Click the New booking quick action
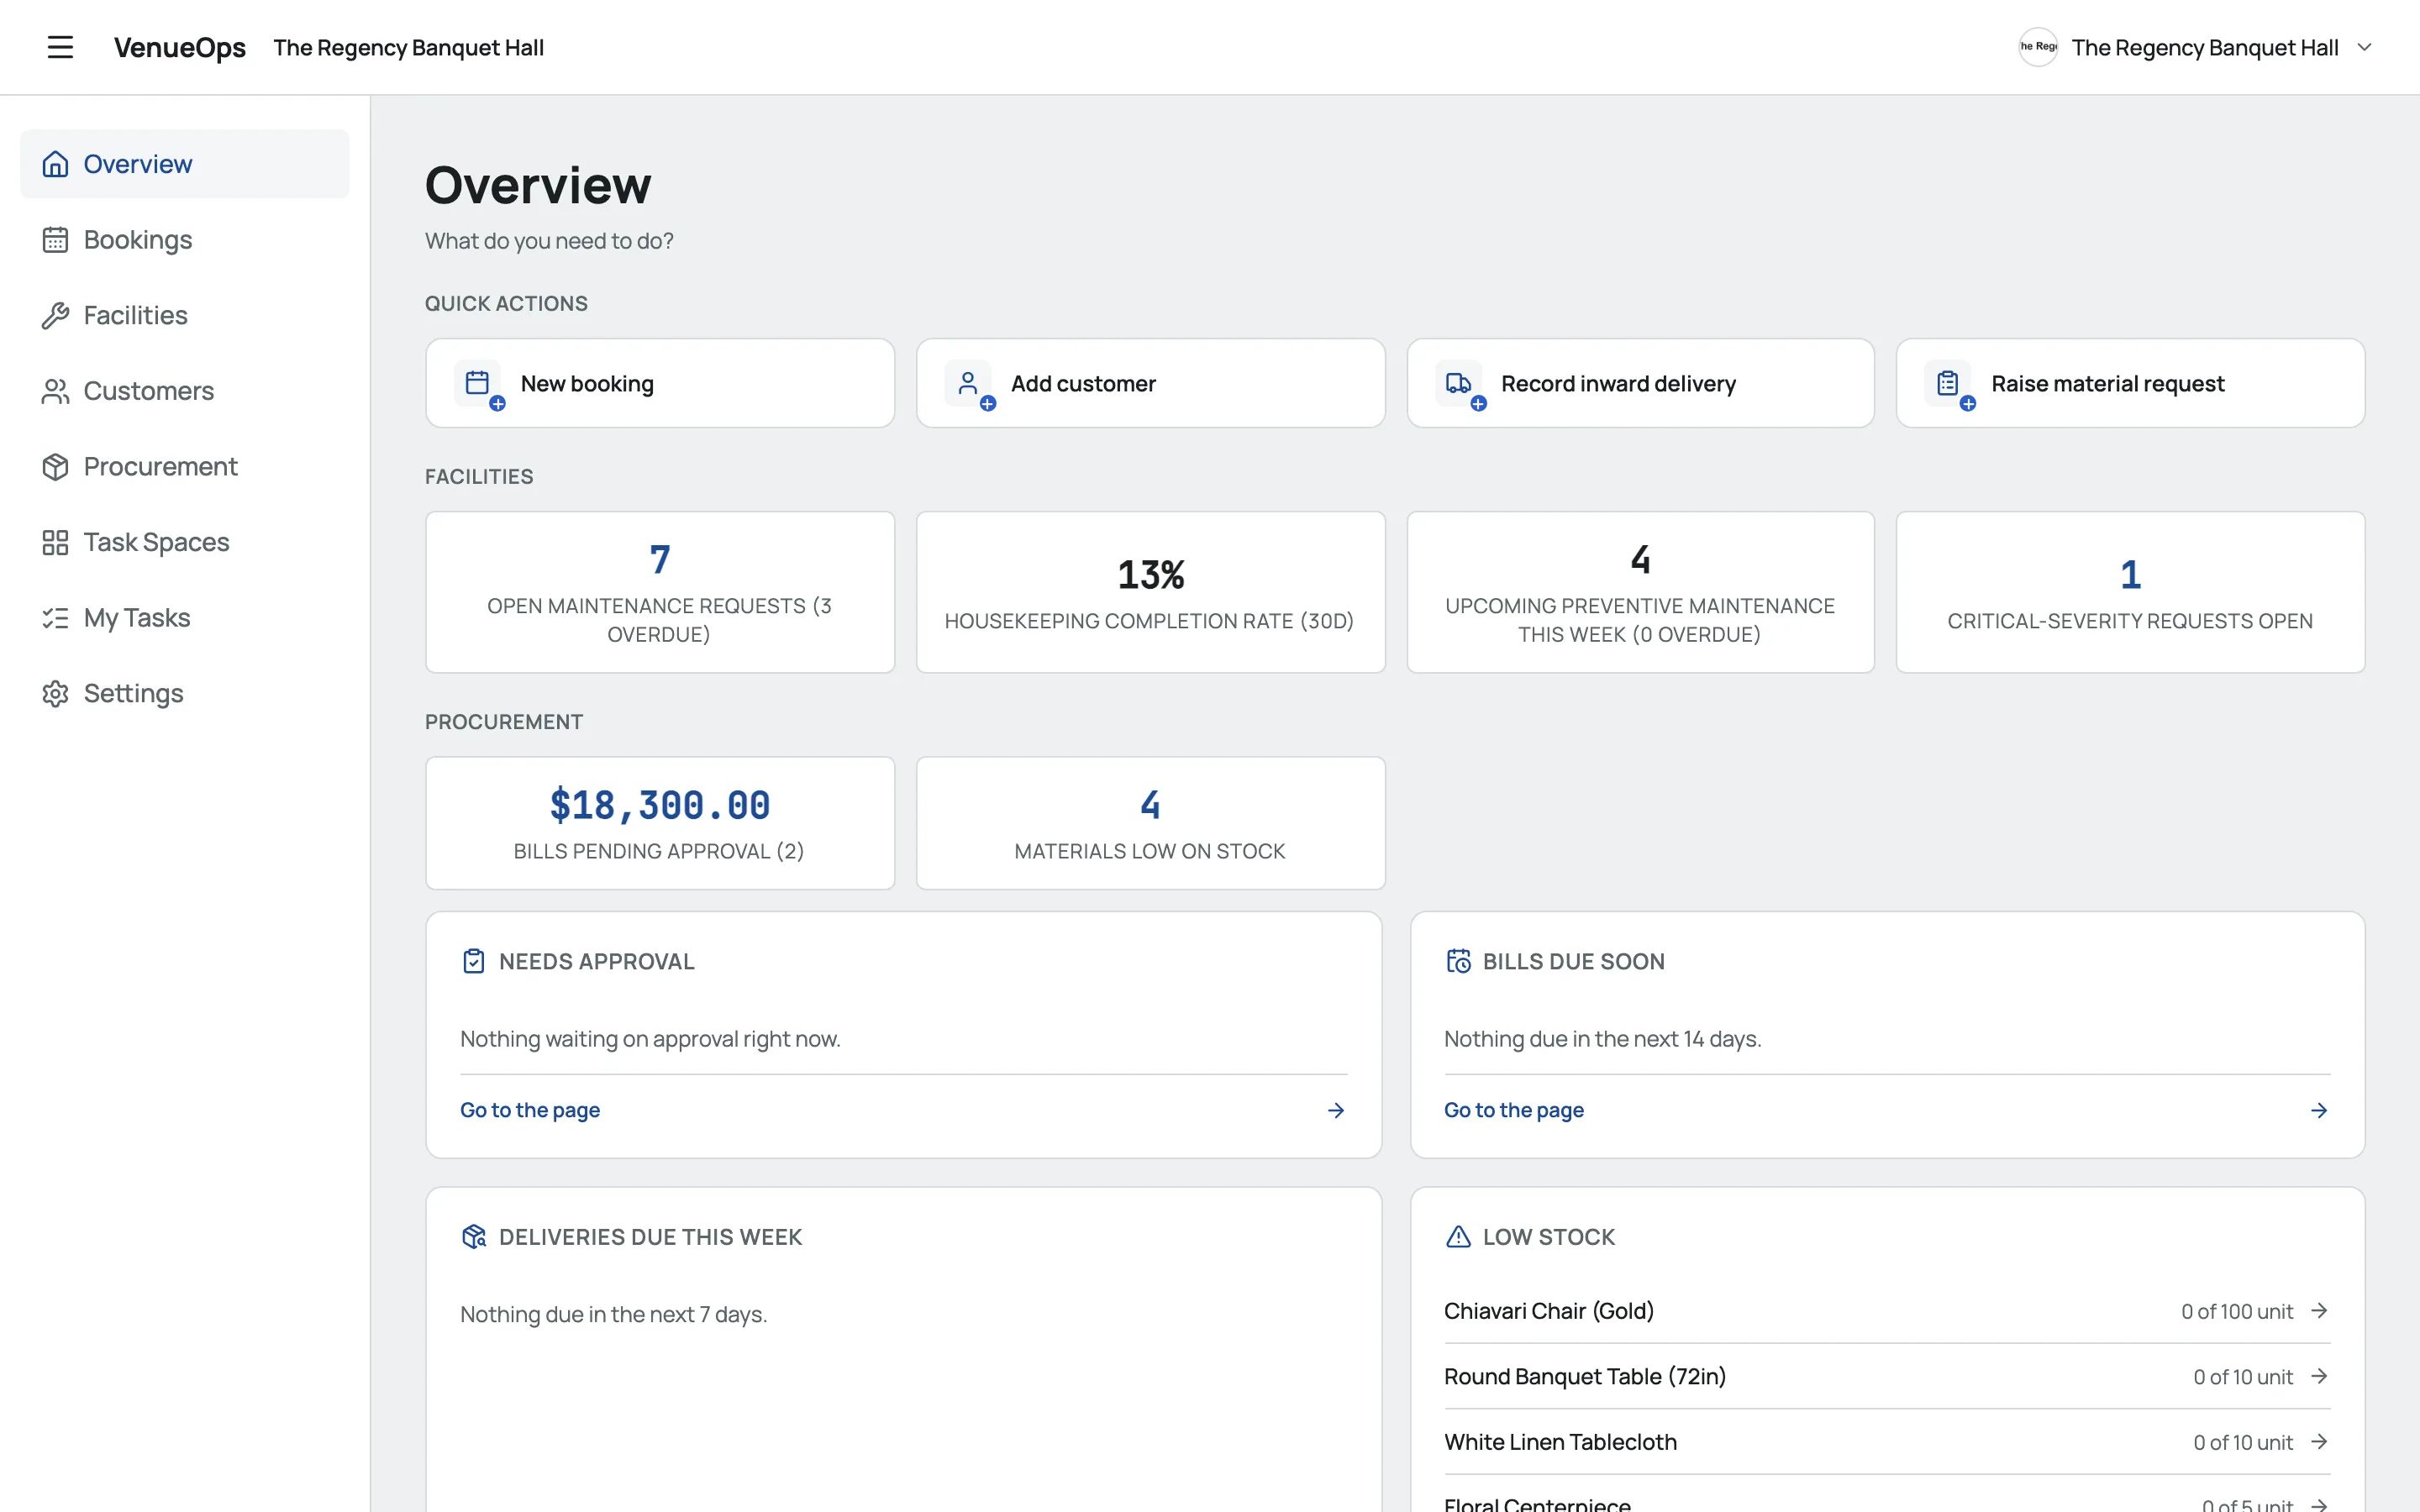The image size is (2420, 1512). point(660,383)
